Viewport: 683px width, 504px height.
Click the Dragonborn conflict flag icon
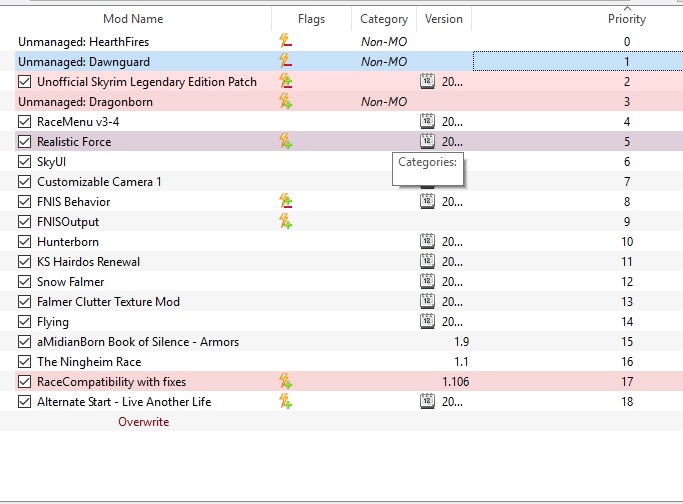click(x=285, y=101)
